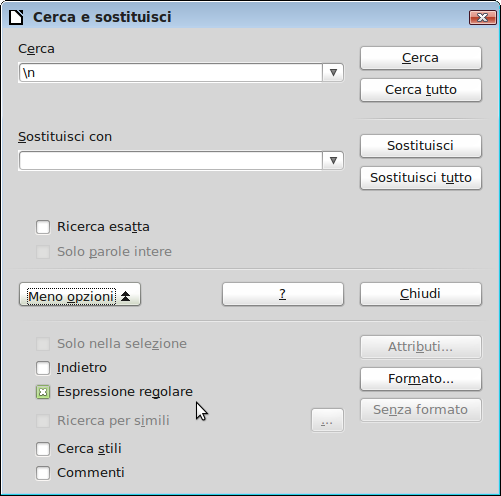Screen dimensions: 501x496
Task: Enable the Cerca stili checkbox
Action: click(x=43, y=449)
